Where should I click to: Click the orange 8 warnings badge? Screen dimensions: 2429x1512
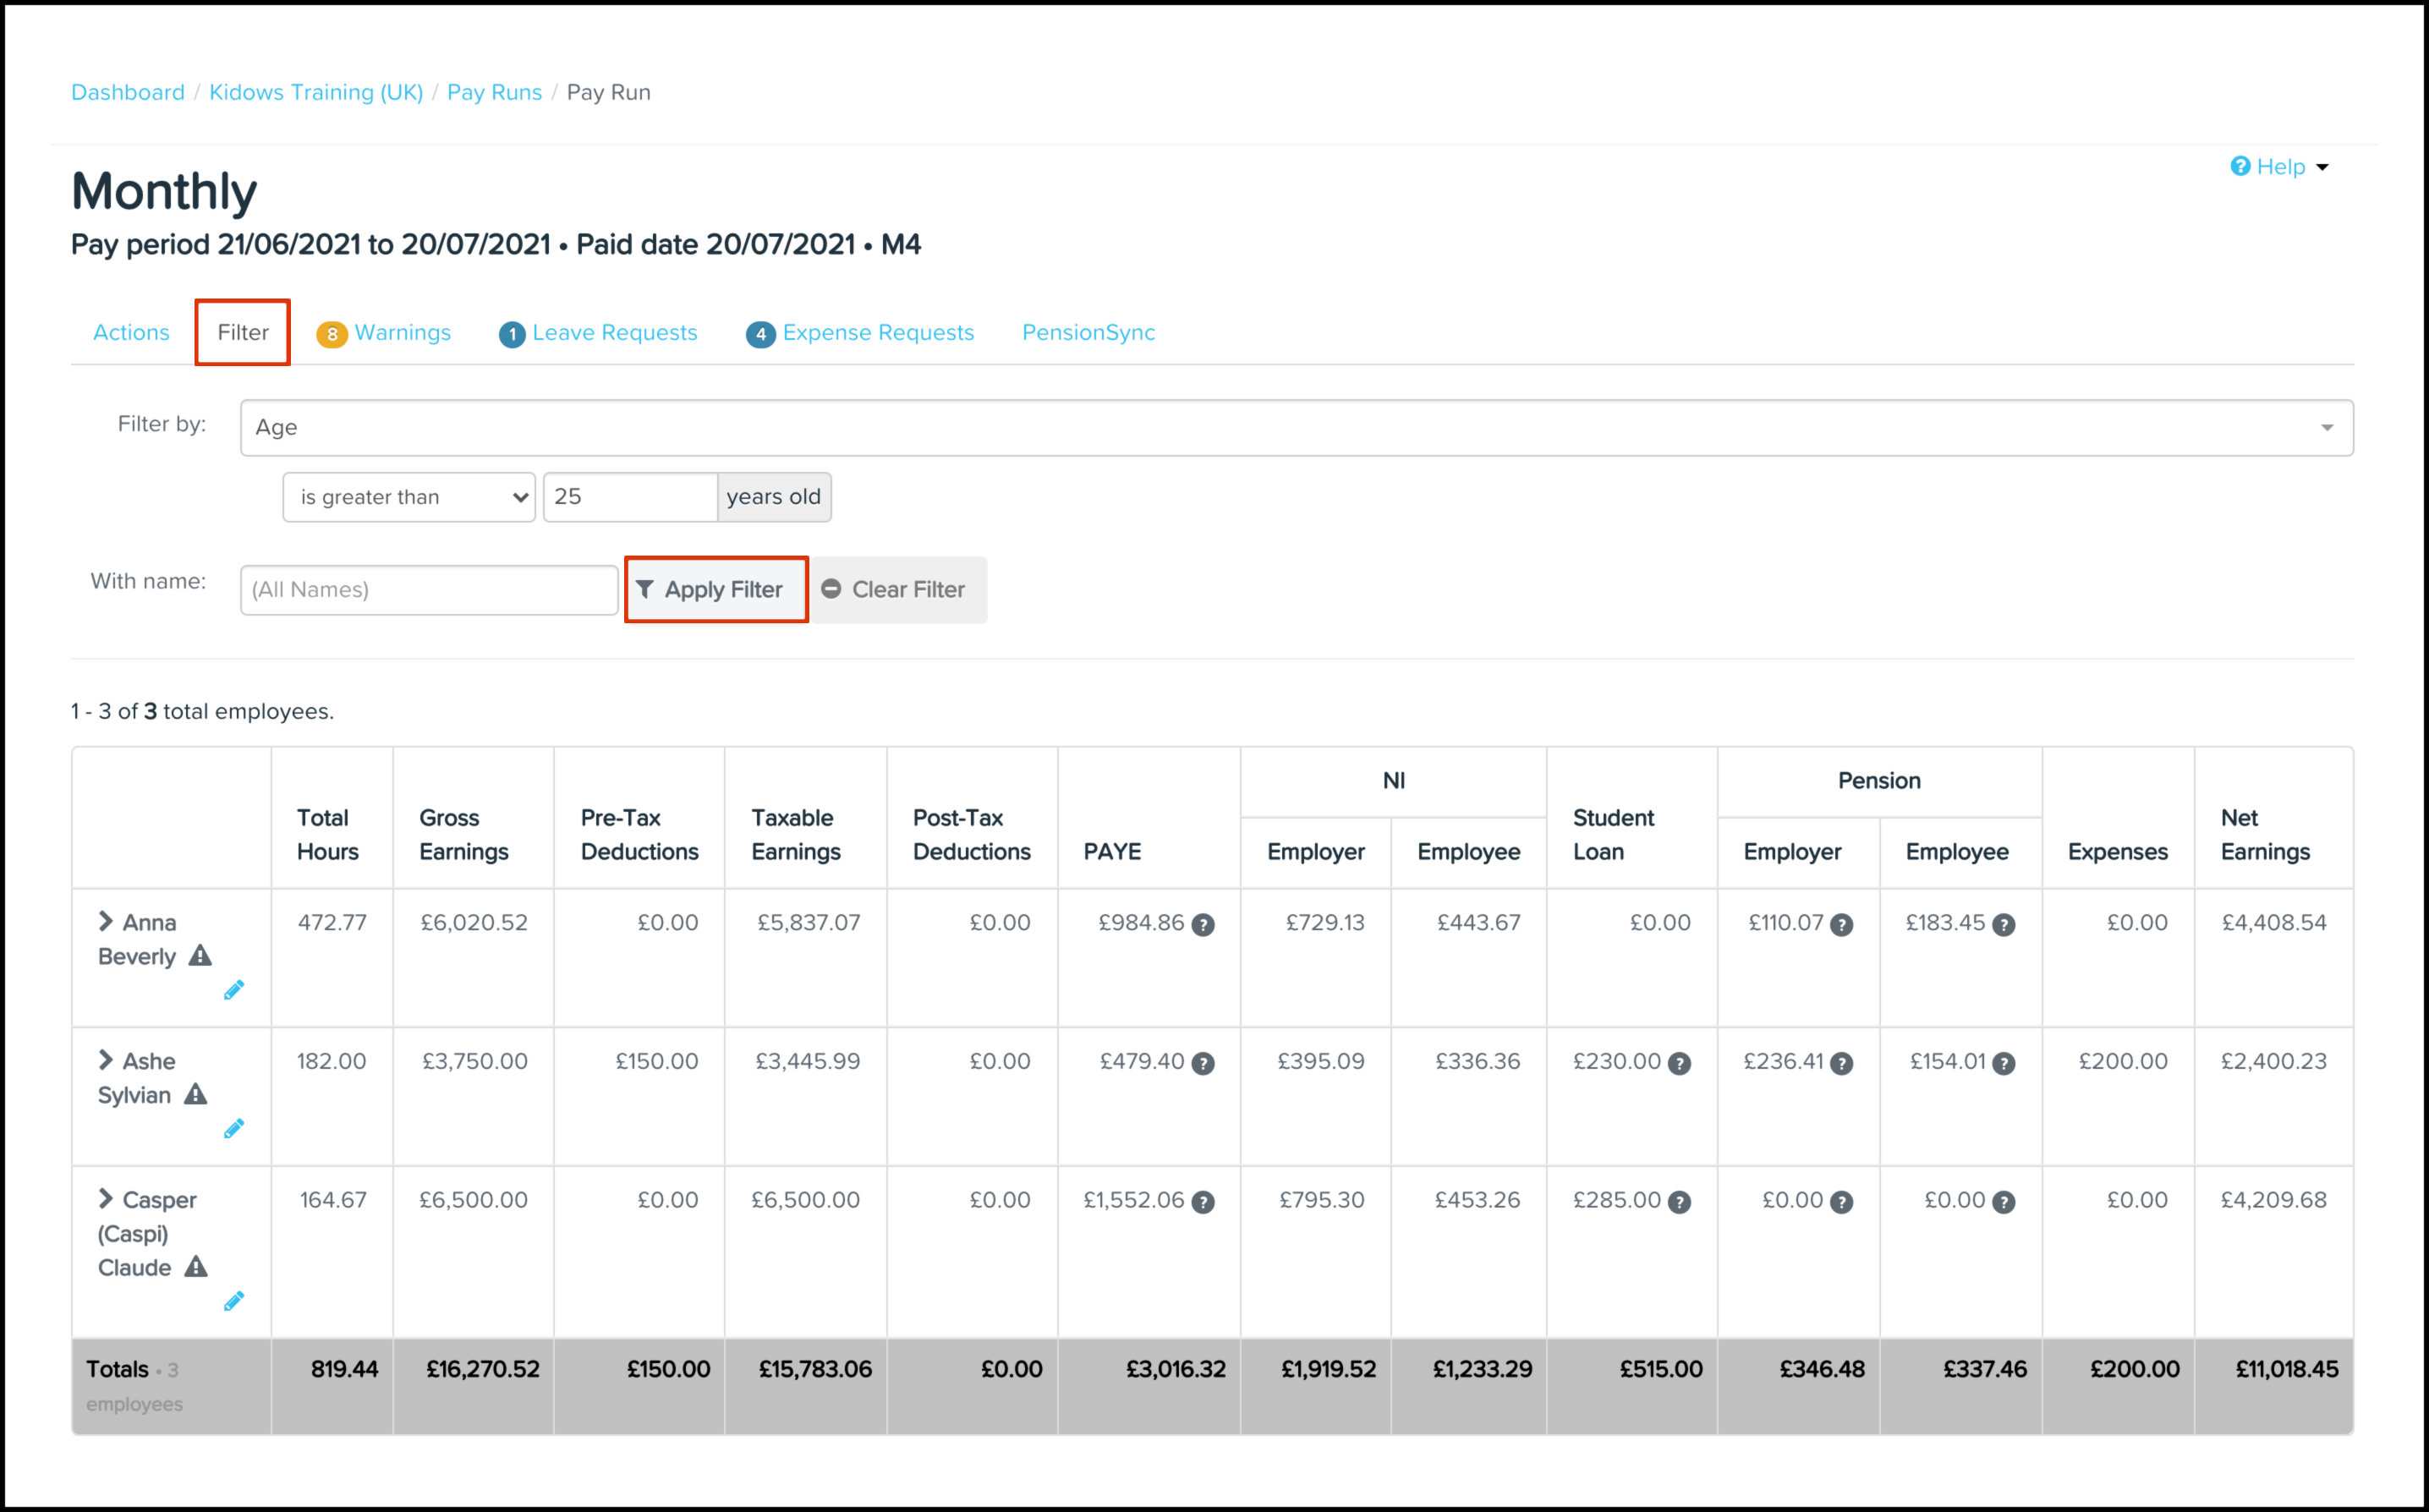tap(332, 334)
